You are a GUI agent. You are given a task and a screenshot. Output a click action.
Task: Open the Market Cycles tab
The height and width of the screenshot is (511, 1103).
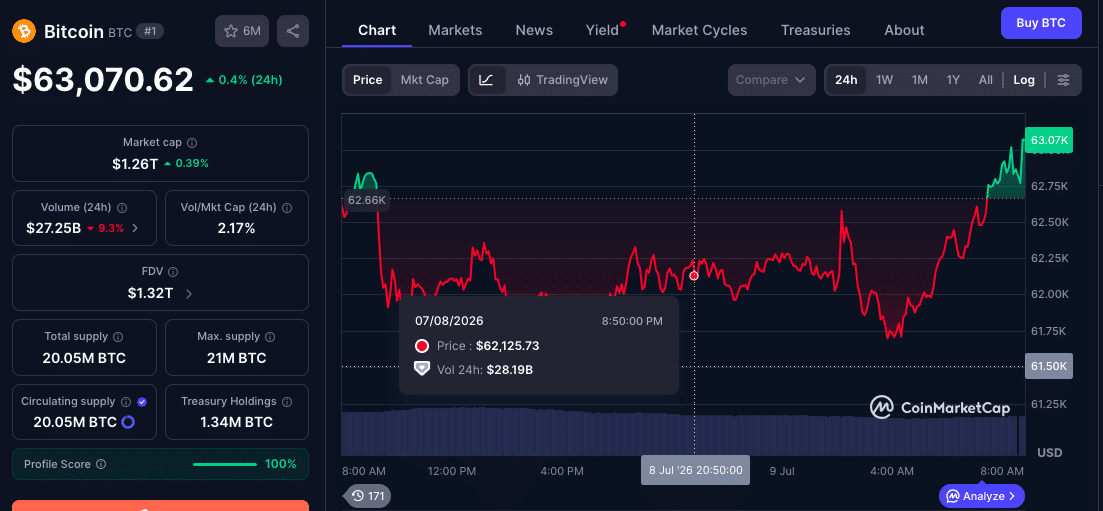pyautogui.click(x=699, y=30)
